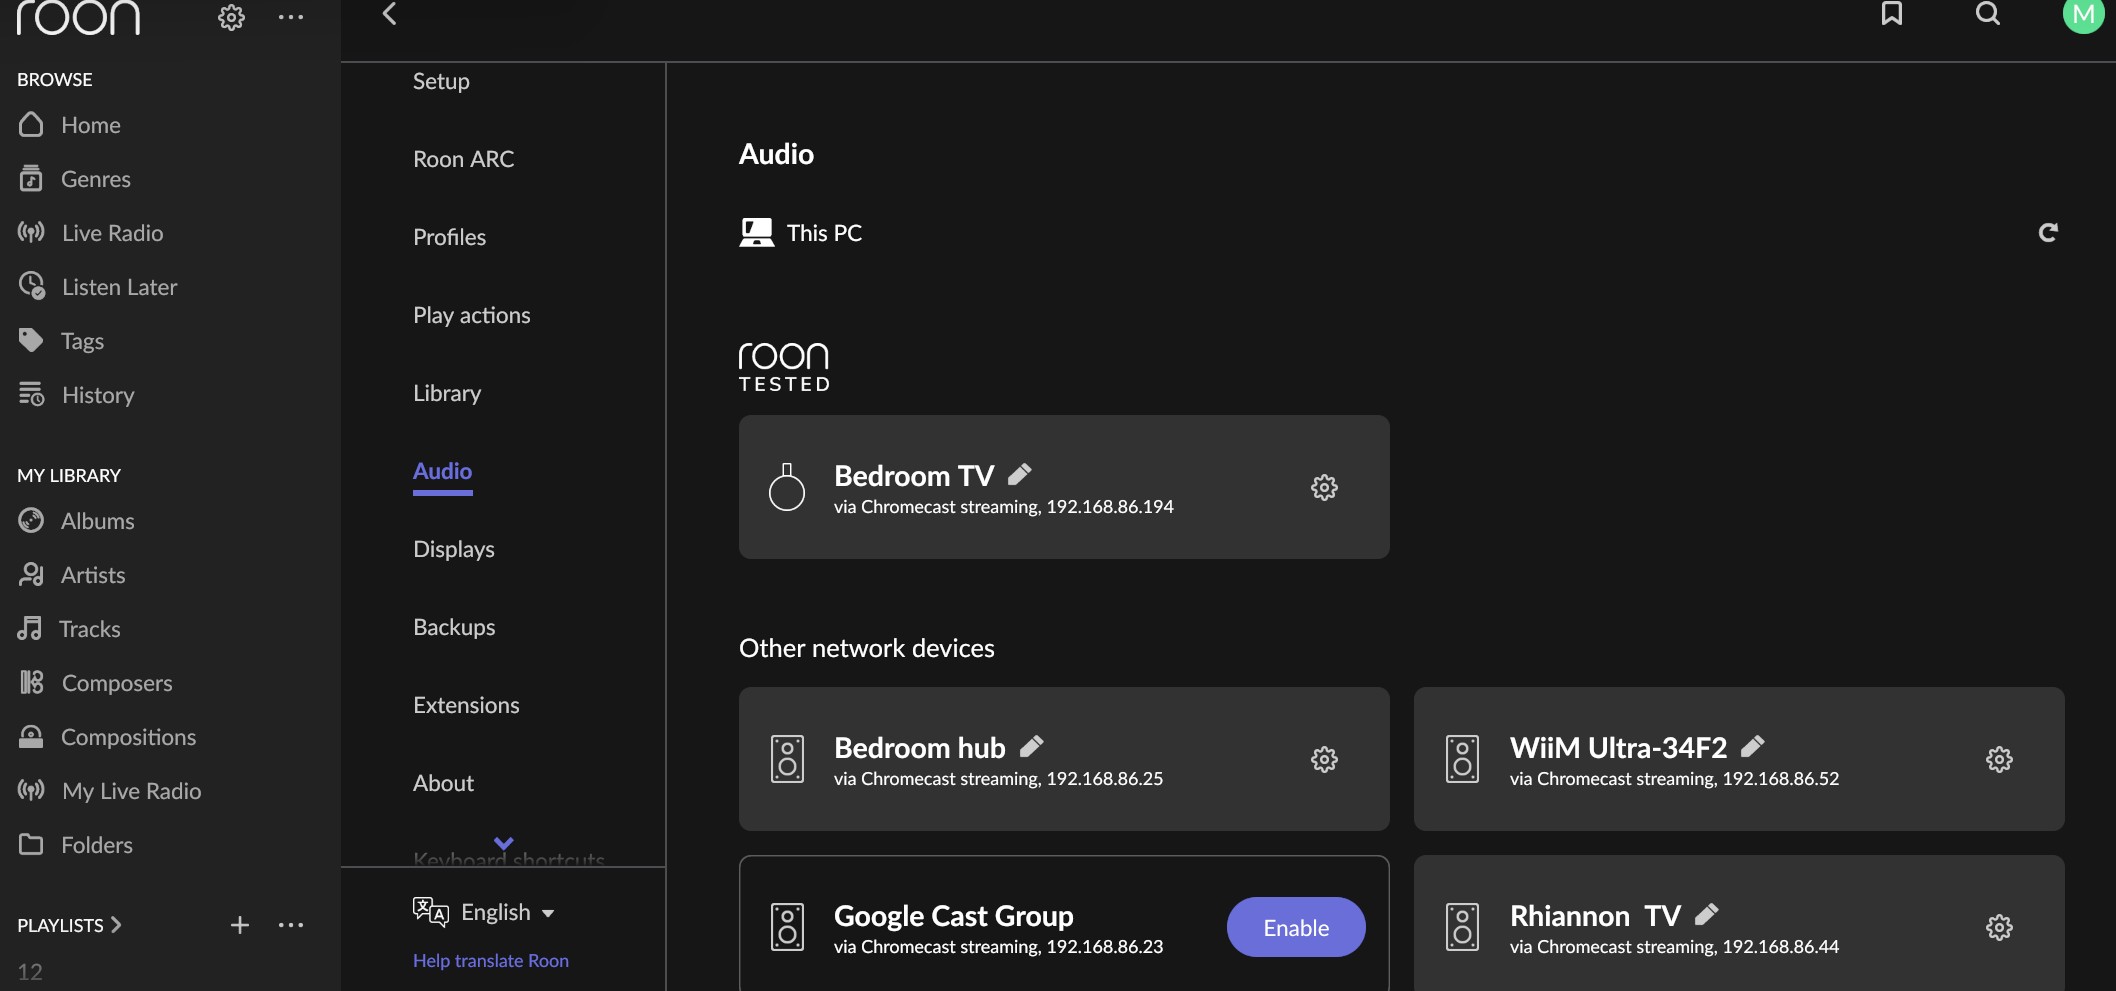Open WiiM Ultra-34F2 device settings gear
The height and width of the screenshot is (991, 2116).
1999,759
